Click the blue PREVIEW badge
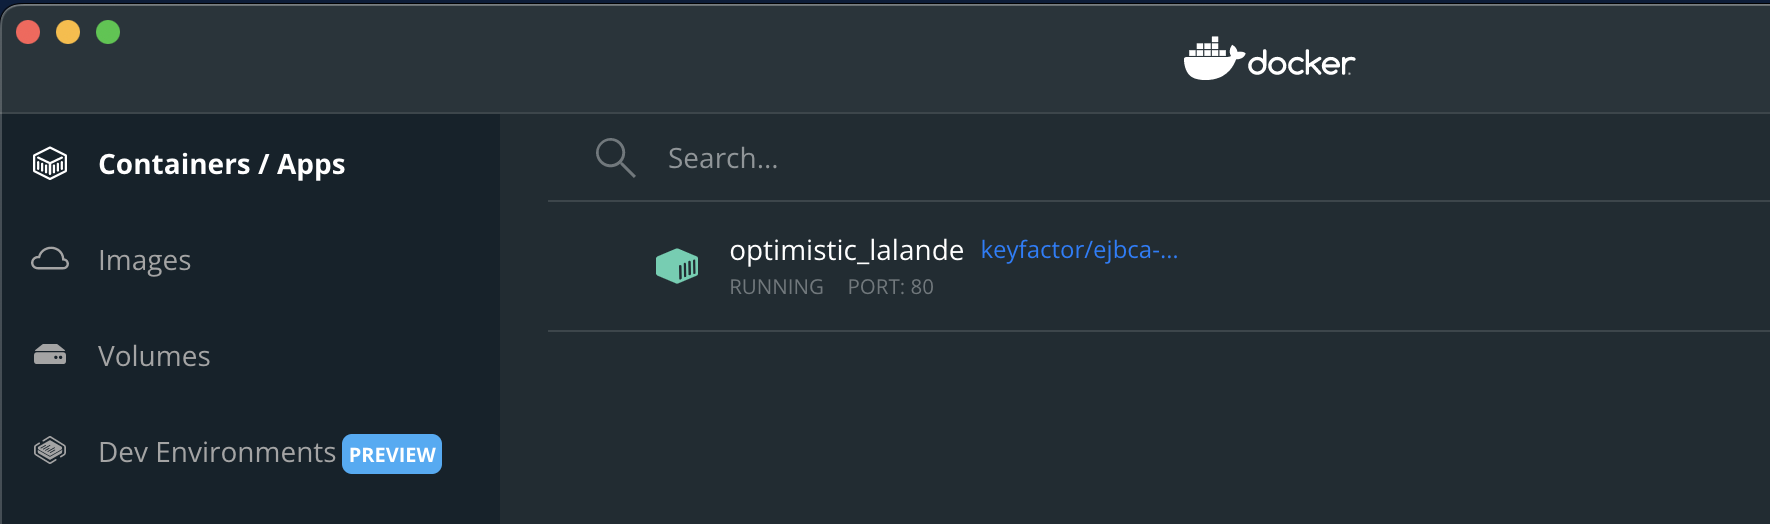Screen dimensions: 1770x524 [392, 454]
